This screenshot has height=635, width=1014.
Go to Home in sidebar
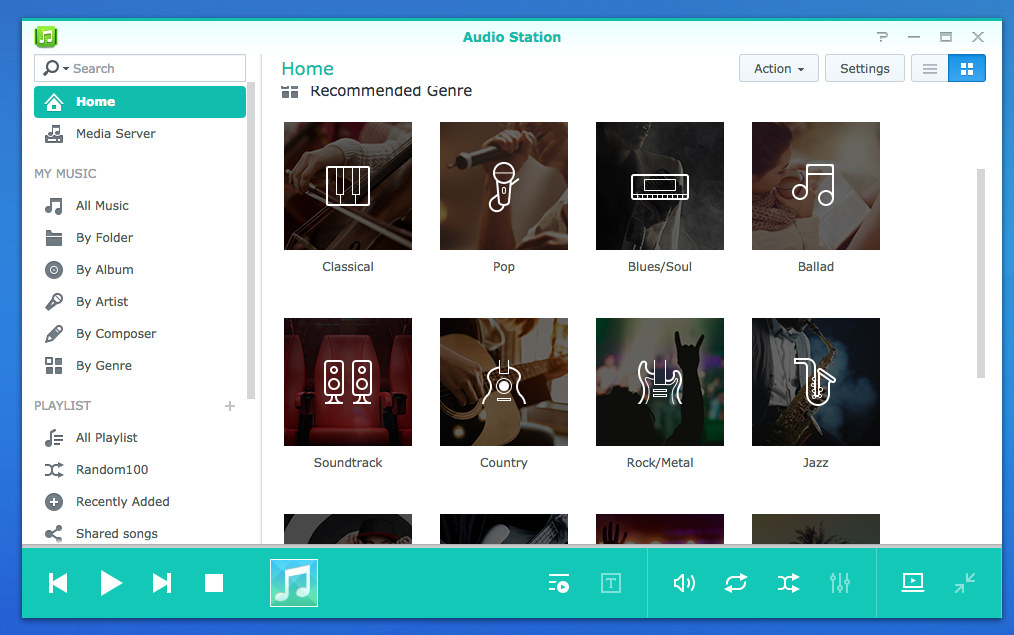140,102
